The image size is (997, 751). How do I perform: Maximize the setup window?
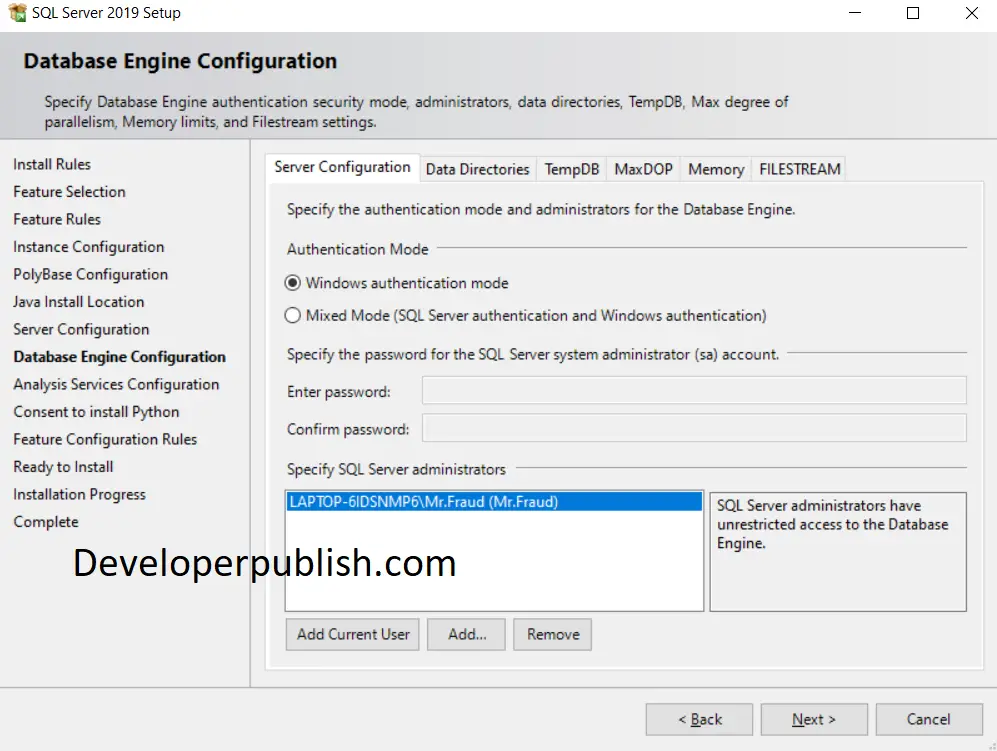tap(913, 13)
